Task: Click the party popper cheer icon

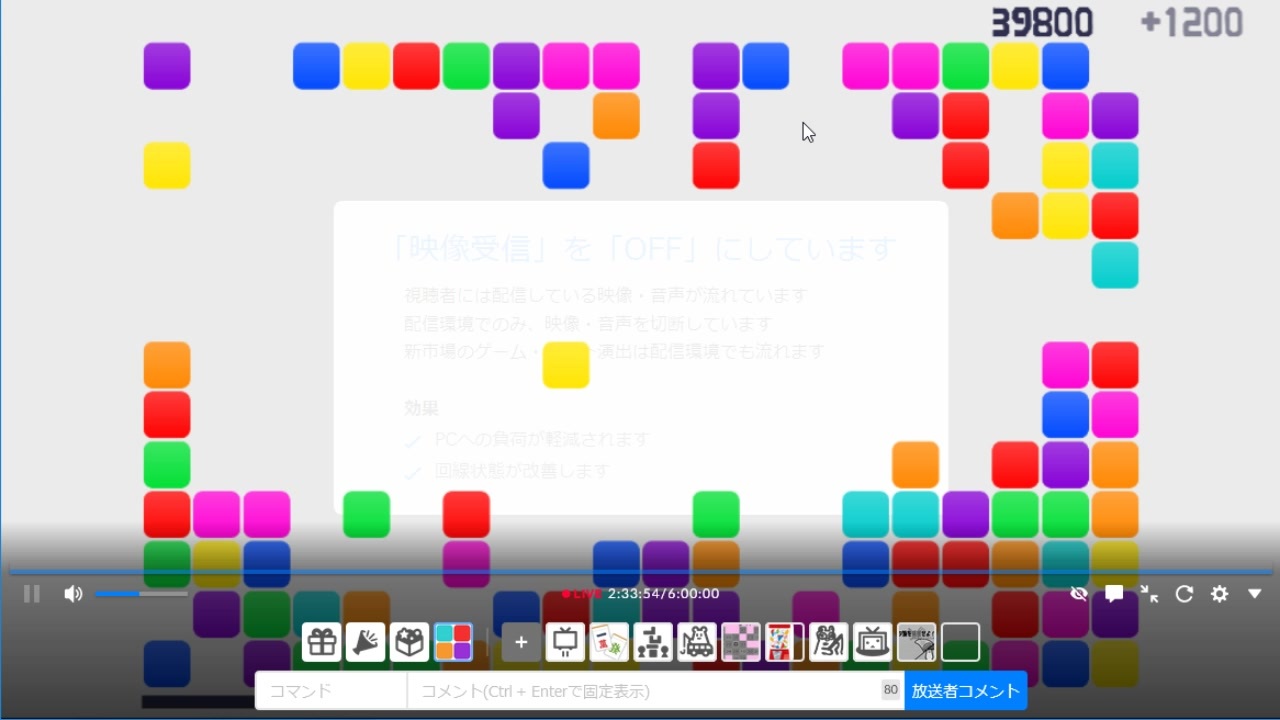Action: [x=366, y=642]
